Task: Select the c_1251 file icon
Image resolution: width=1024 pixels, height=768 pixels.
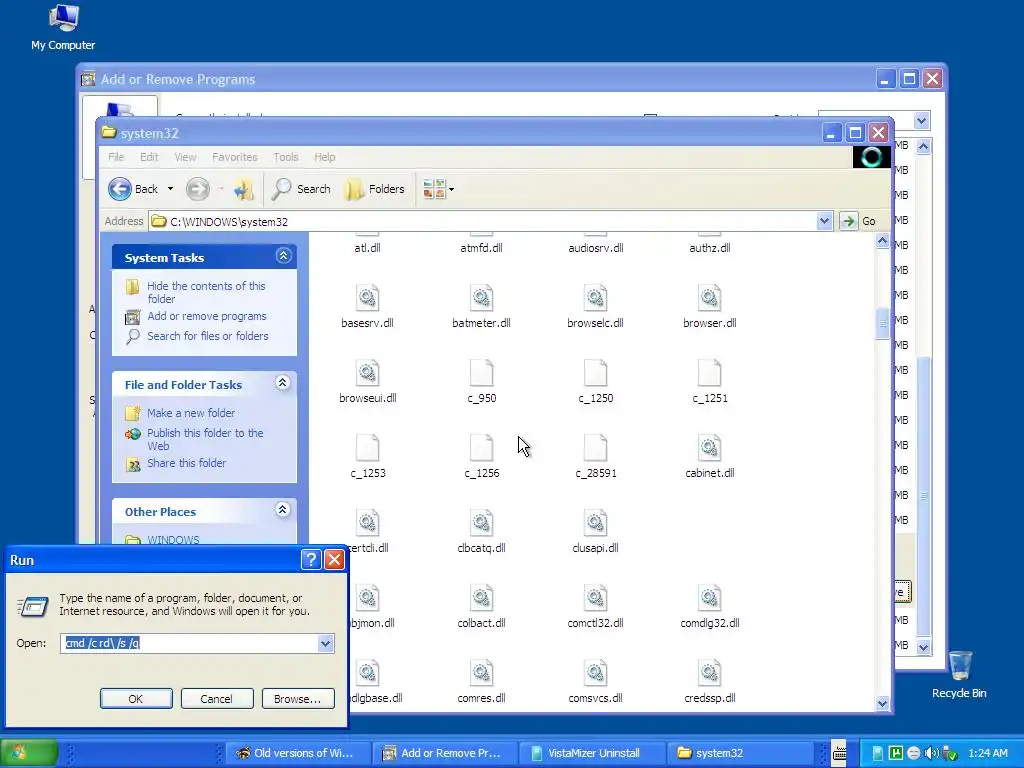Action: click(x=709, y=373)
